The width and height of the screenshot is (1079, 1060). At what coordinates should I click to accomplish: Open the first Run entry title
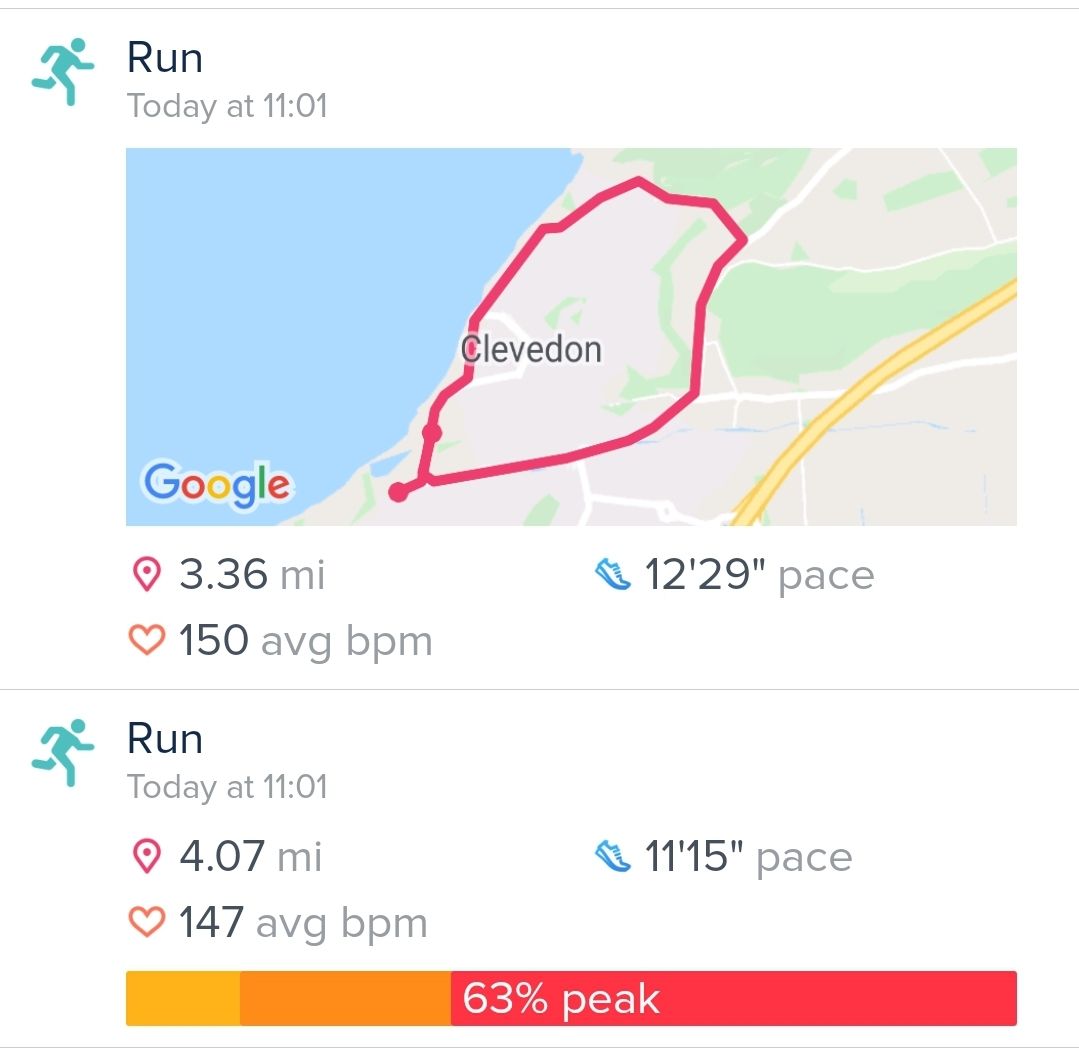click(165, 58)
